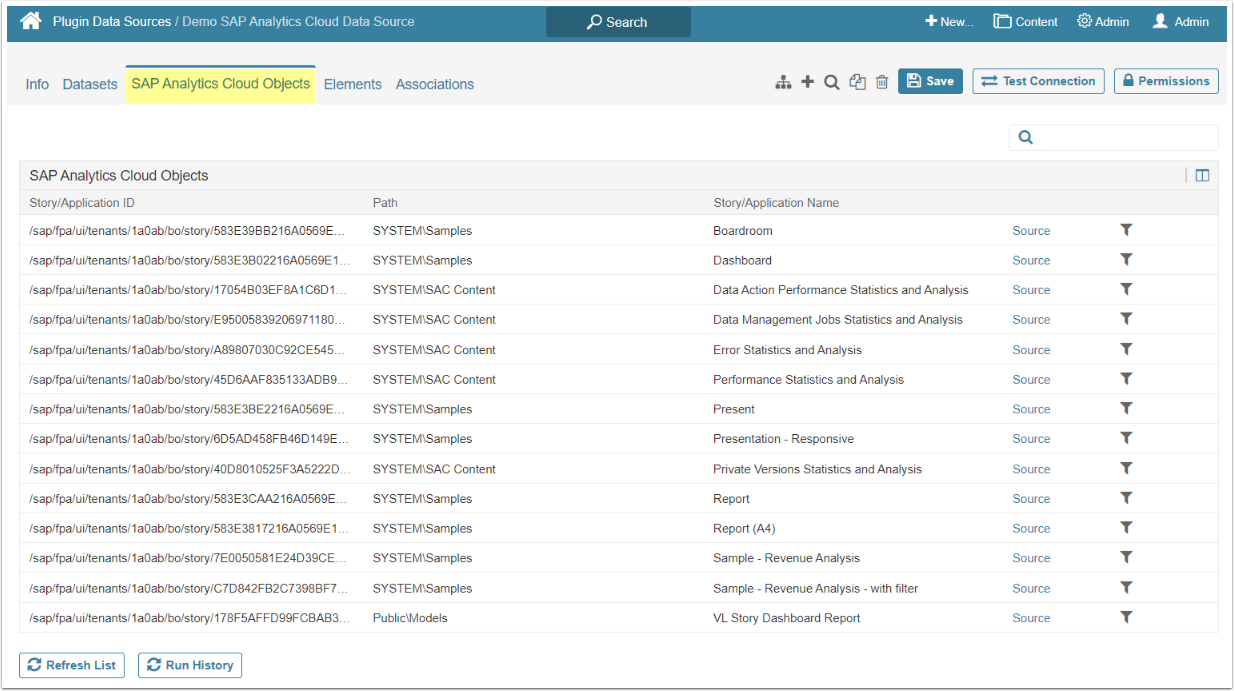Select the SAP Analytics Cloud Objects tab
Viewport: 1234px width, 691px height.
point(221,84)
